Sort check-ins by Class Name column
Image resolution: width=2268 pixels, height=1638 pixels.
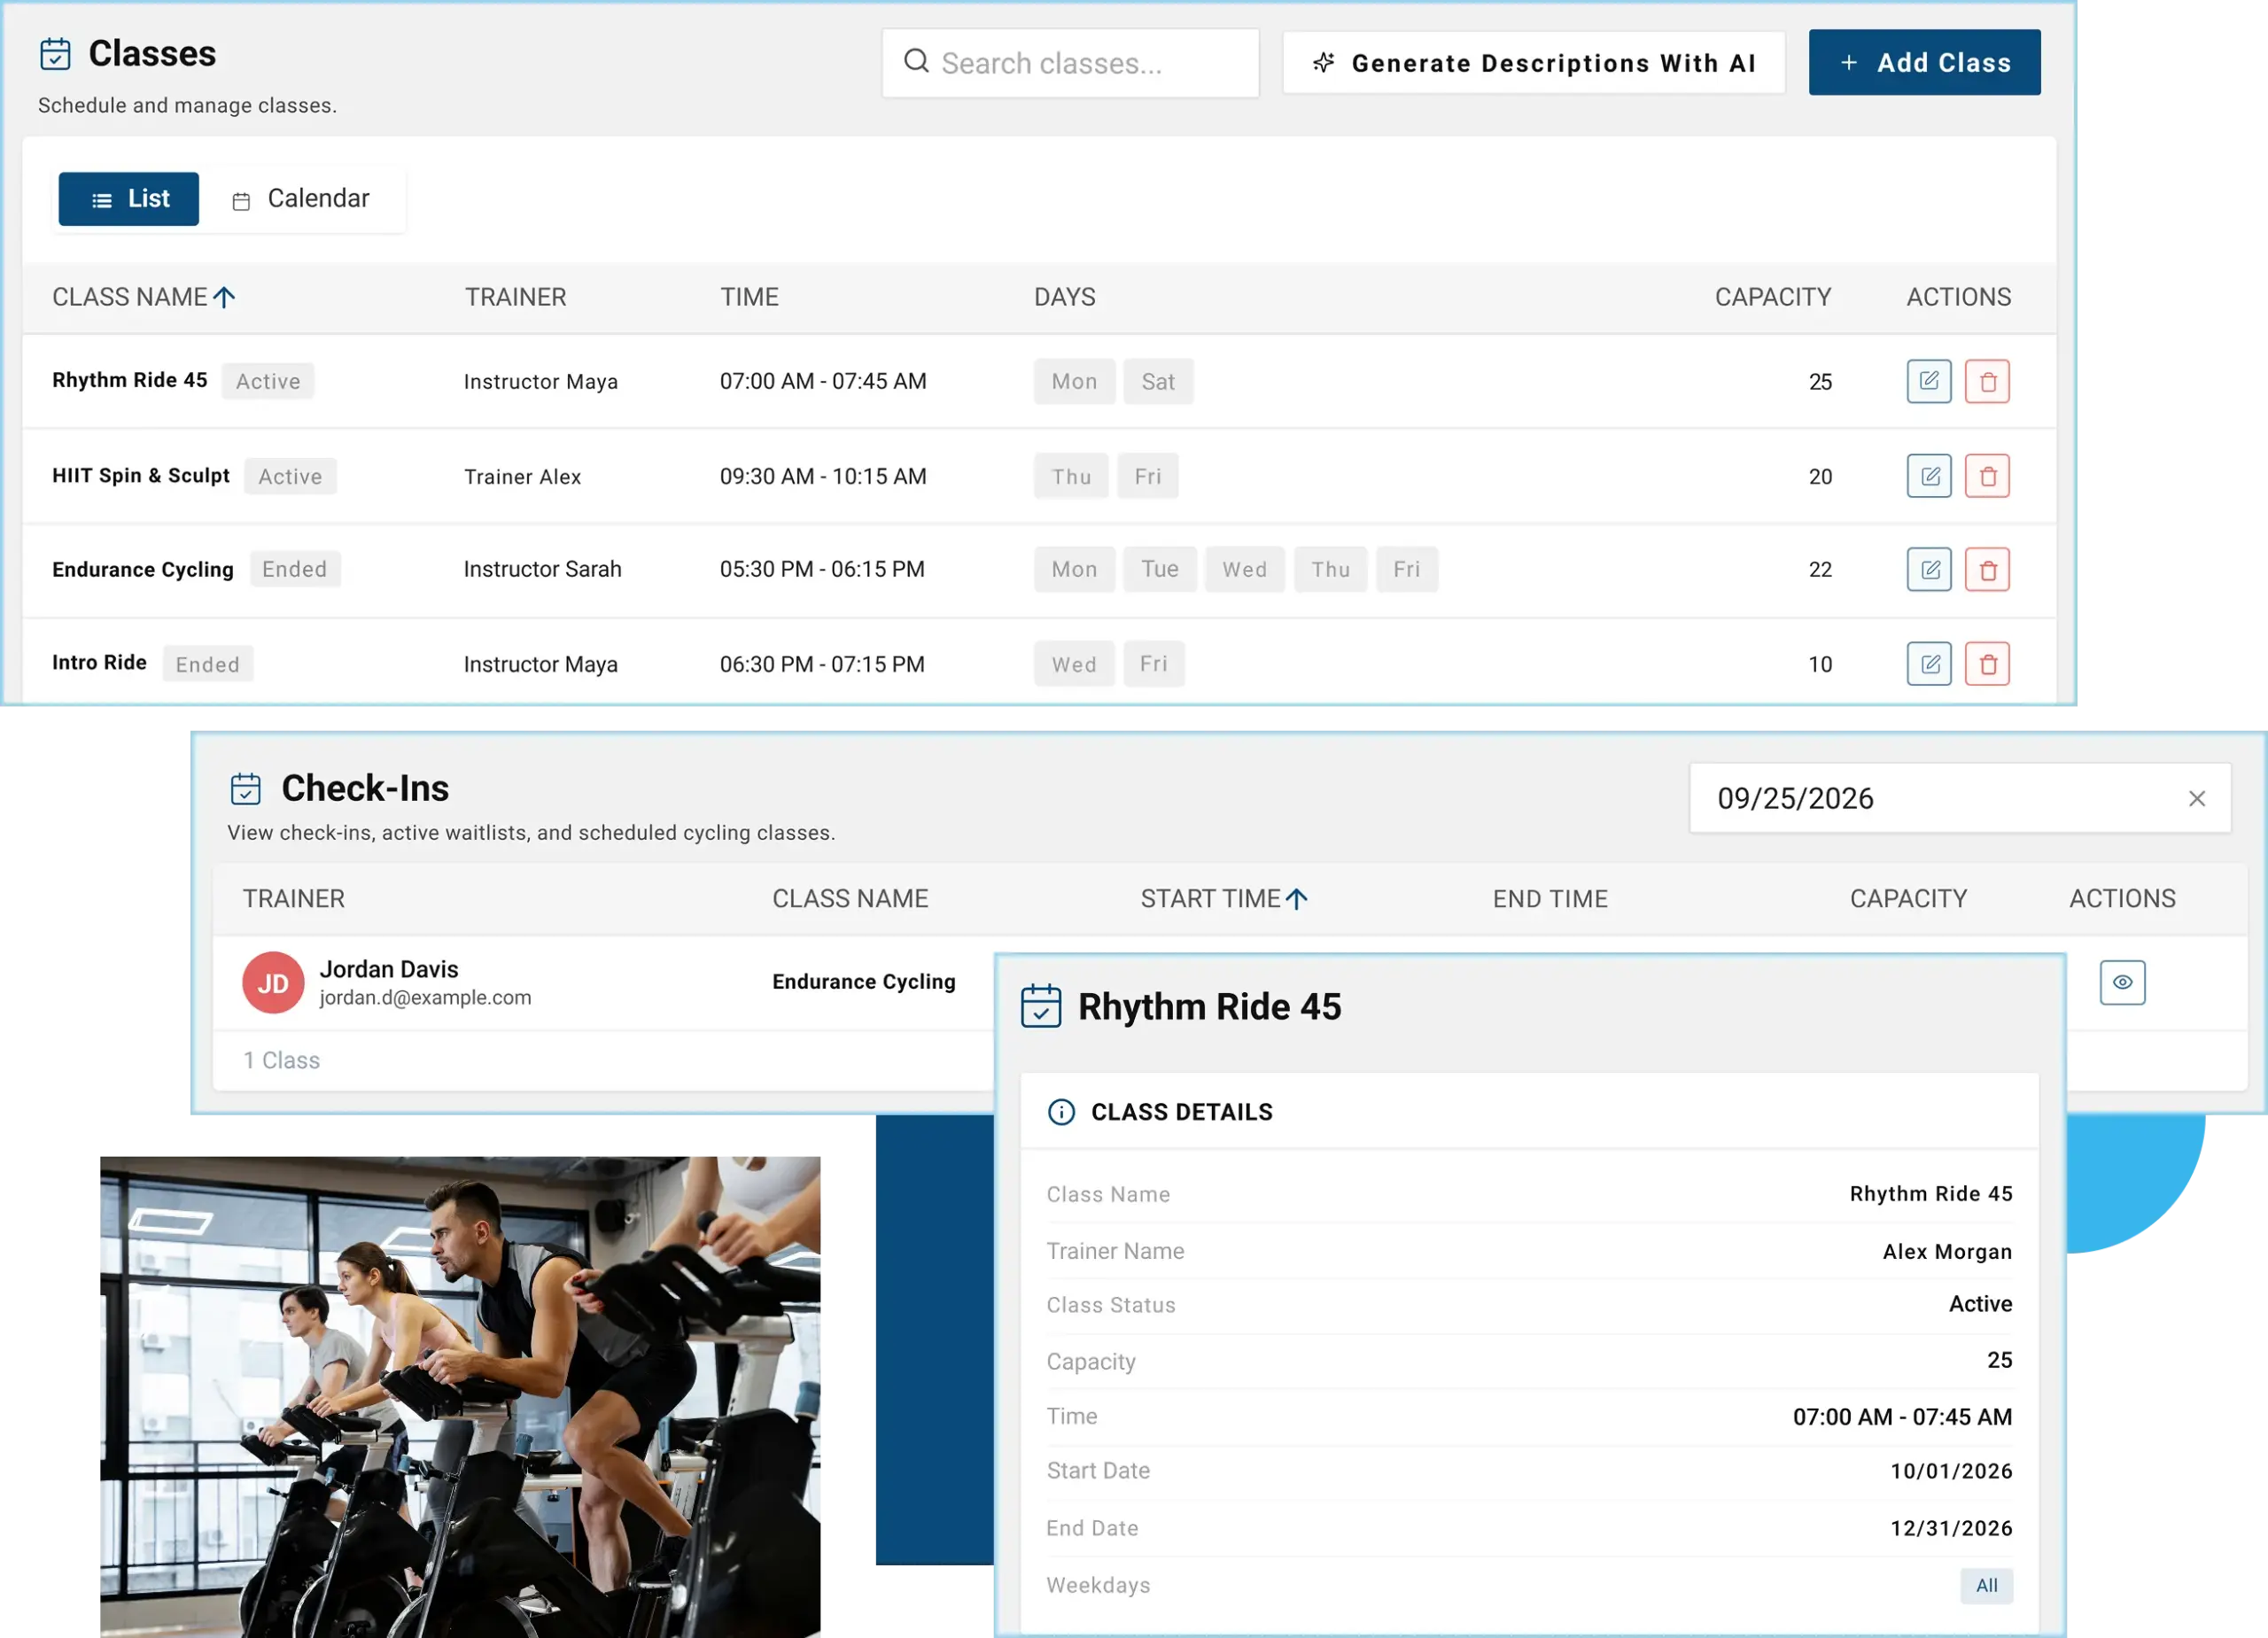coord(850,899)
